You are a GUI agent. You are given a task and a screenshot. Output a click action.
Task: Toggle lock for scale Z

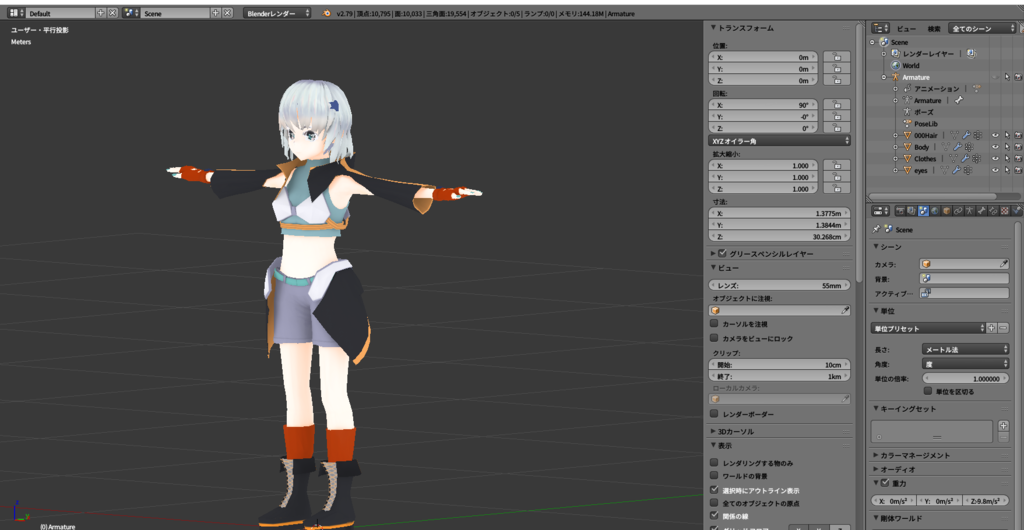coord(837,189)
